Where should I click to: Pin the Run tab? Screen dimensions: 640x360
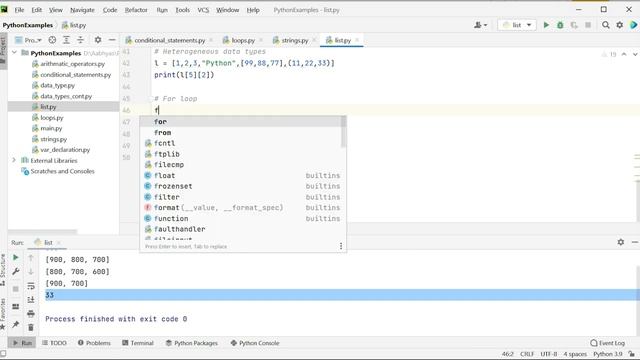(x=16, y=324)
